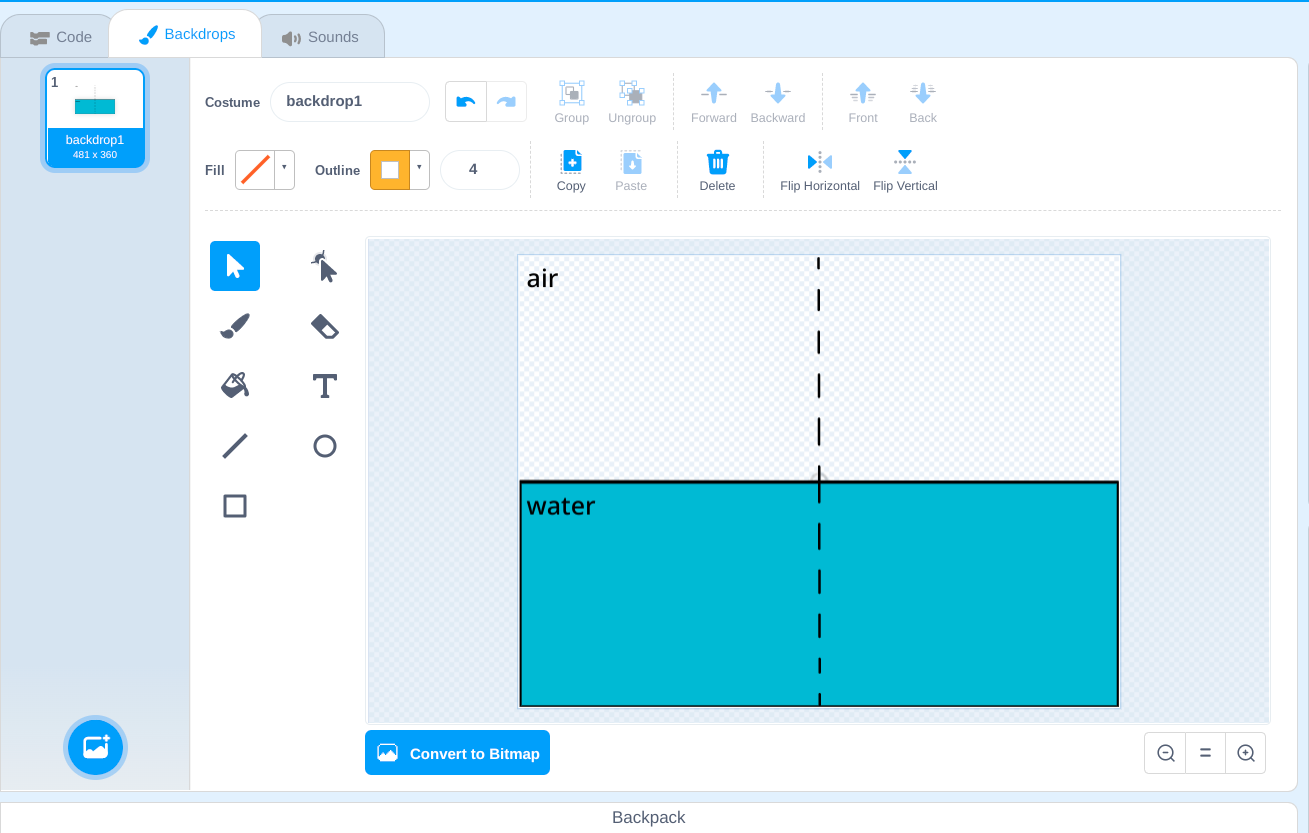The height and width of the screenshot is (833, 1309).
Task: Move selection Backward one layer
Action: 778,103
